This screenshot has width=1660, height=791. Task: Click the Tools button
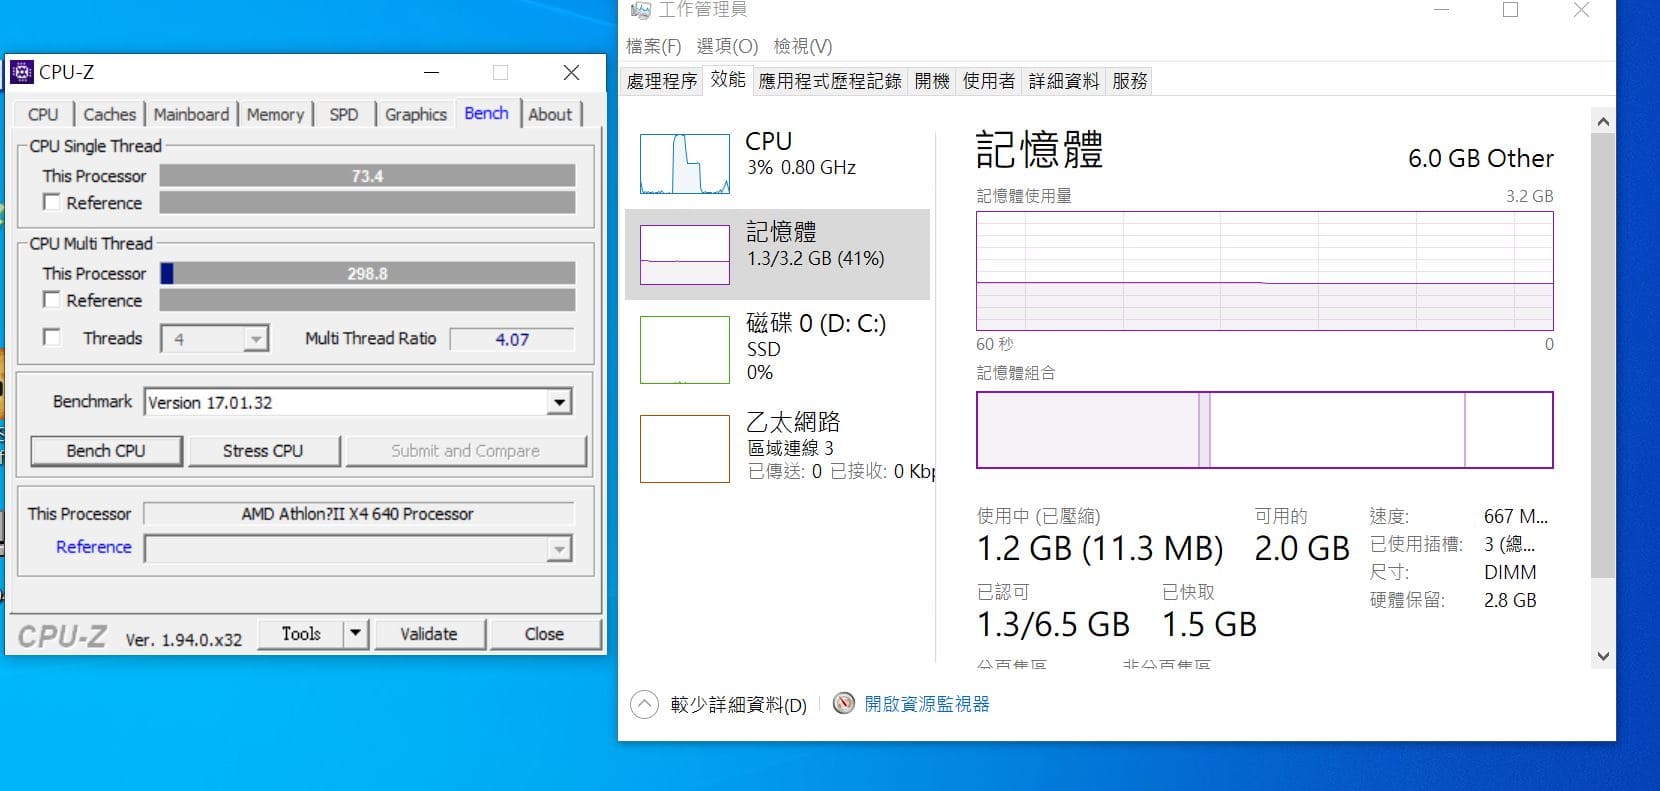pos(301,634)
